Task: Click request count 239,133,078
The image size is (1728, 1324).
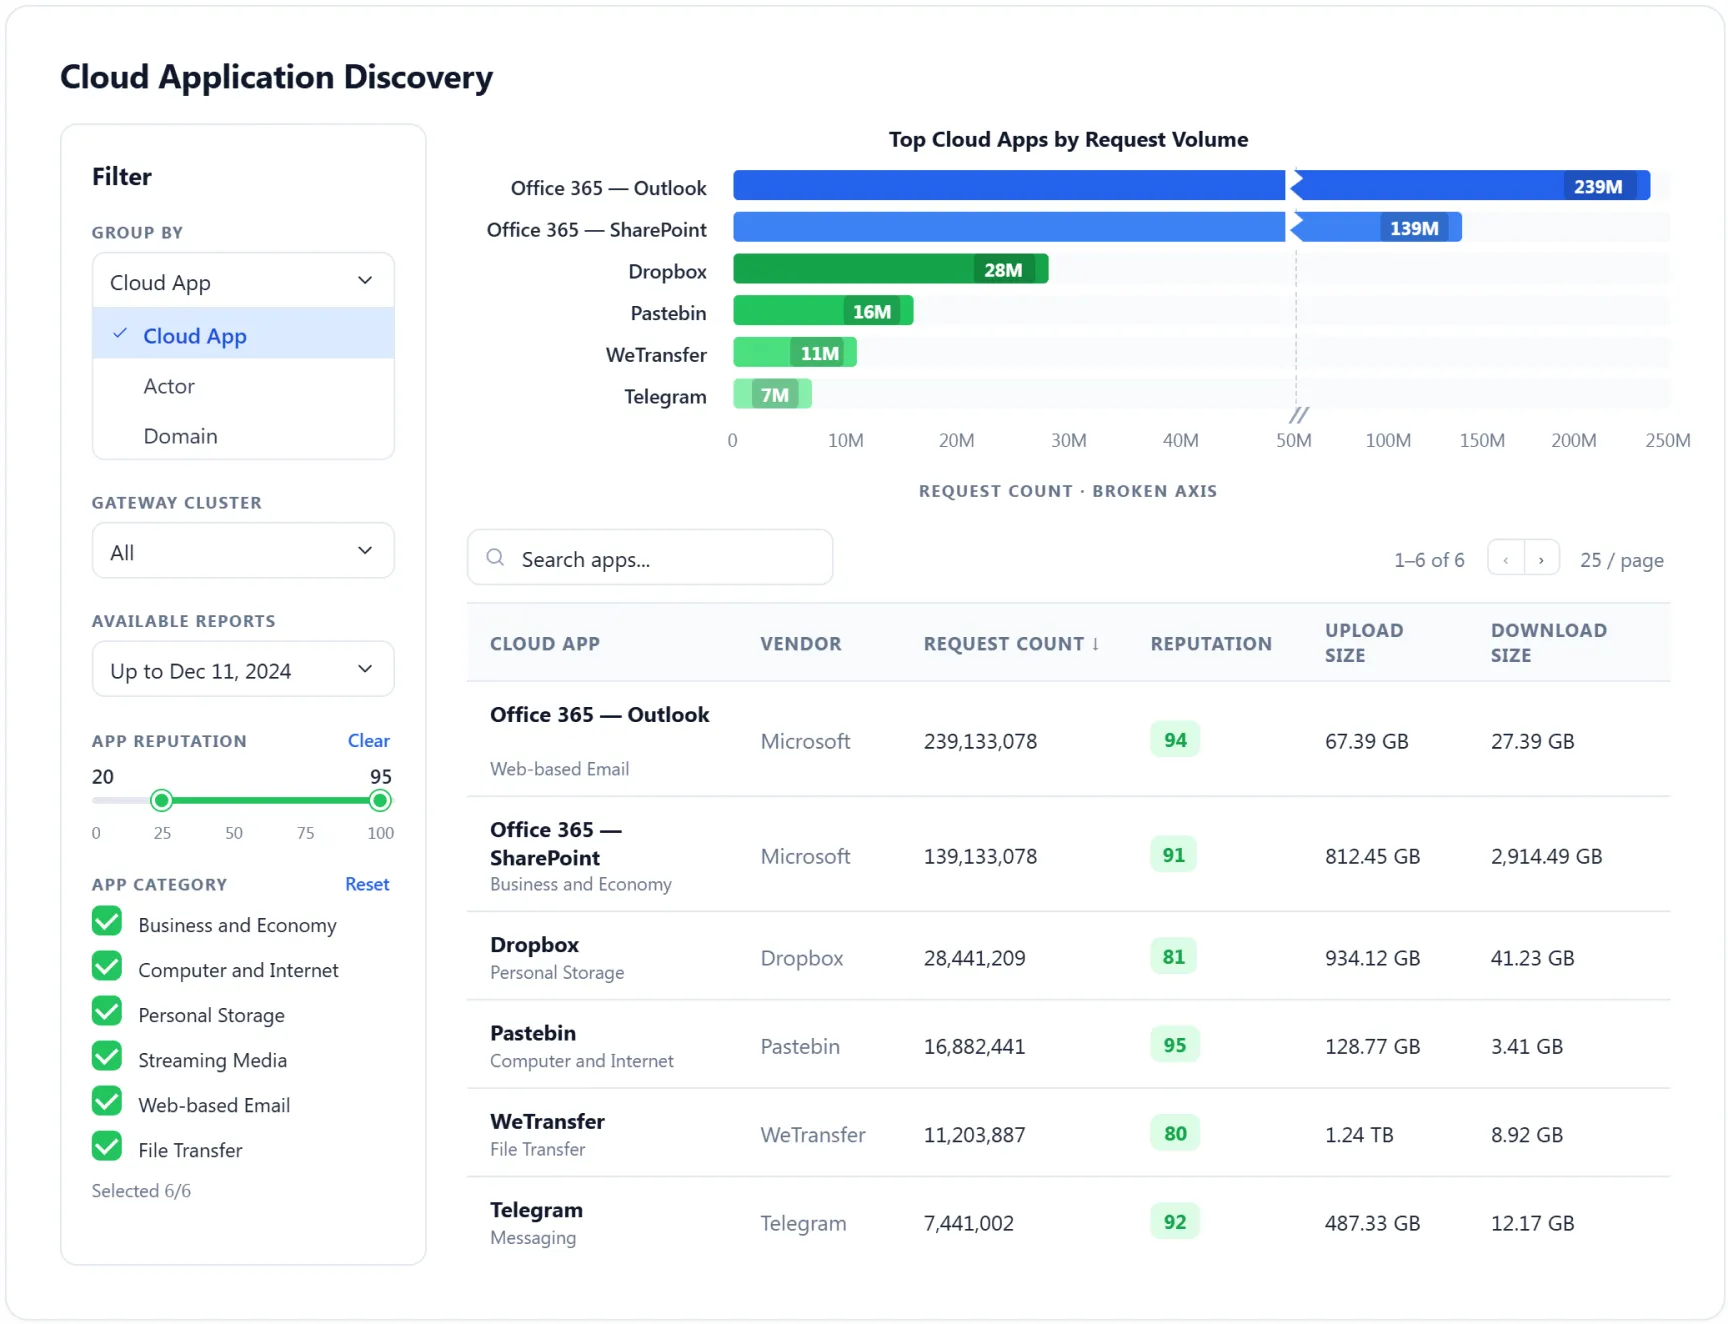Action: pos(980,741)
